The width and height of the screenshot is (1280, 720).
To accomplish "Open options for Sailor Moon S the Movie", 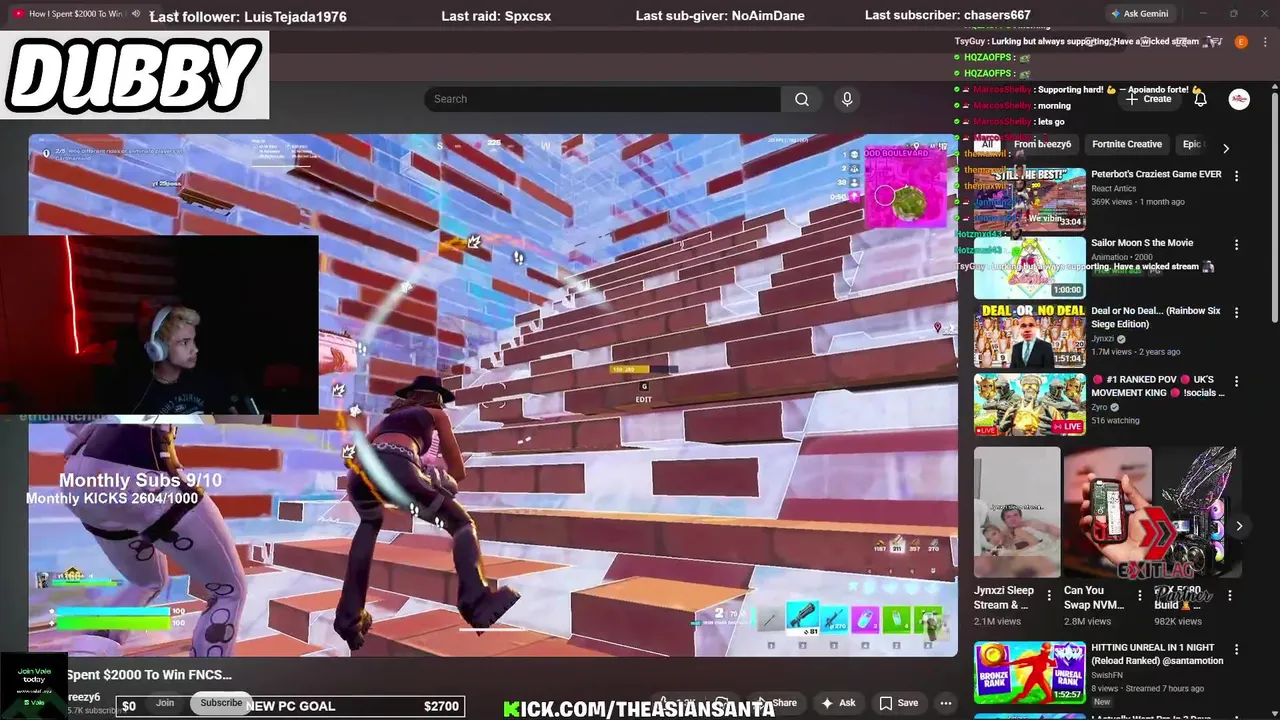I will 1236,244.
